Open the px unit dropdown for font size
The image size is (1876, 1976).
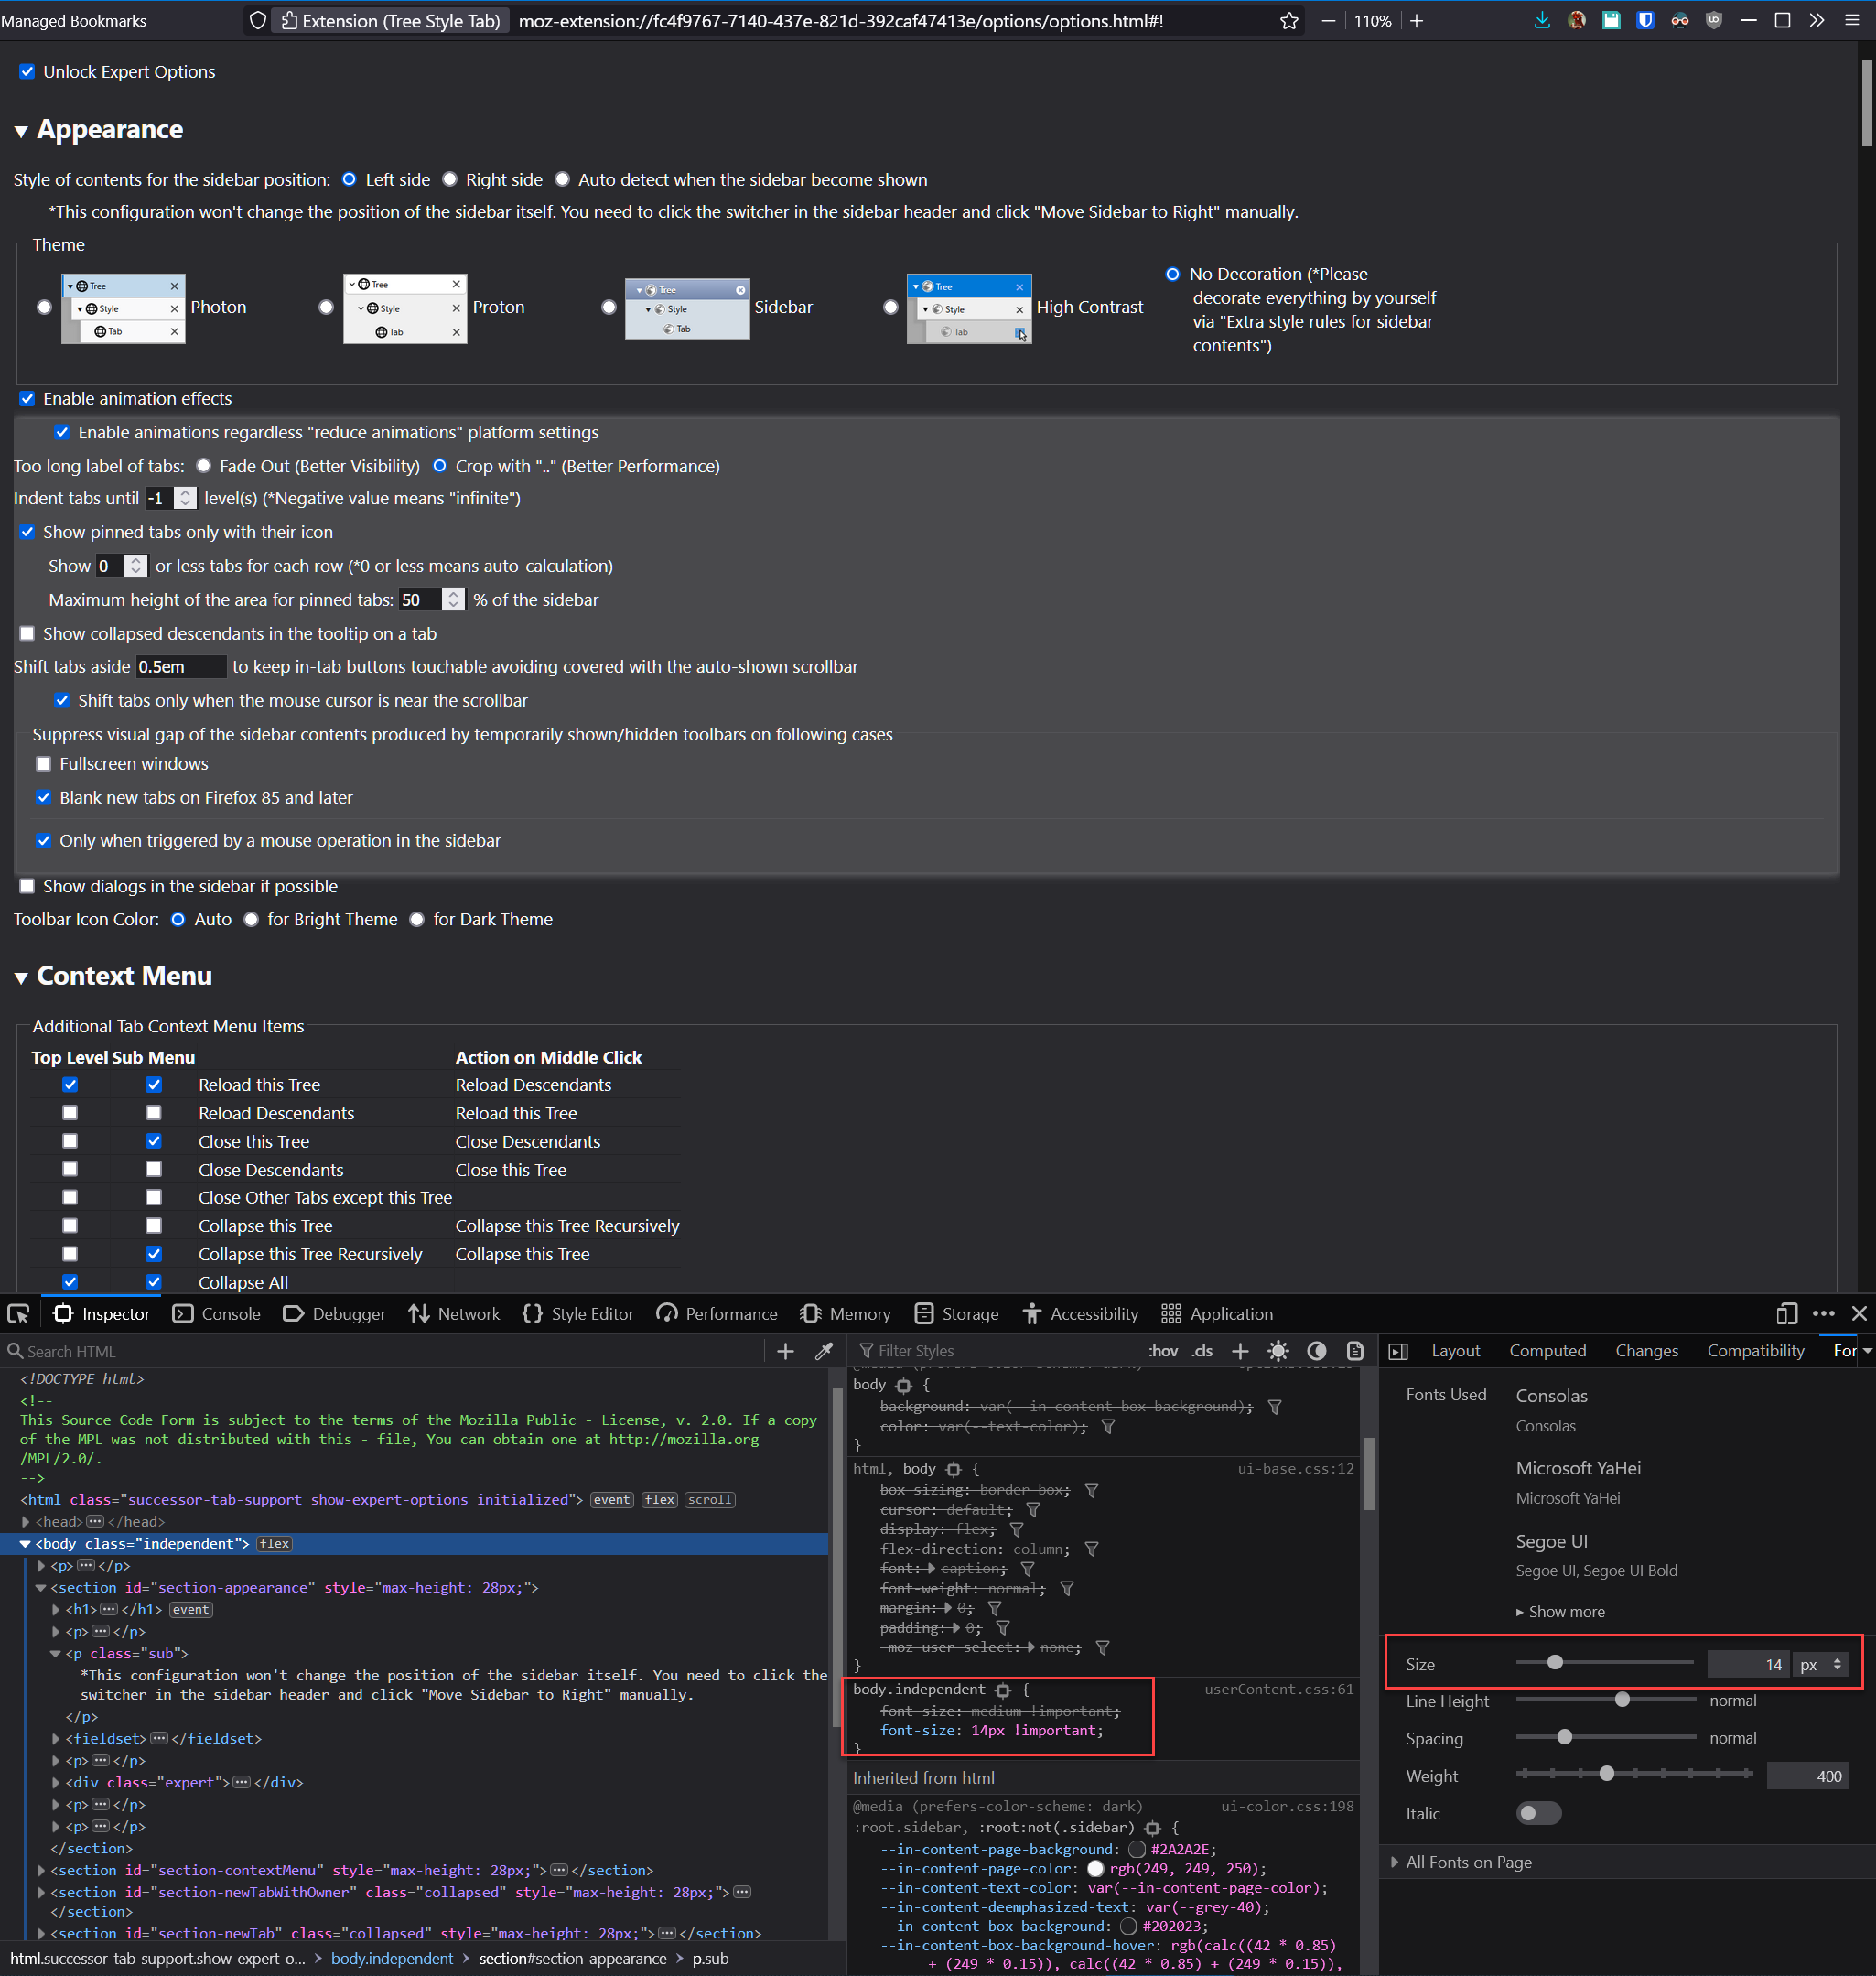[1820, 1664]
